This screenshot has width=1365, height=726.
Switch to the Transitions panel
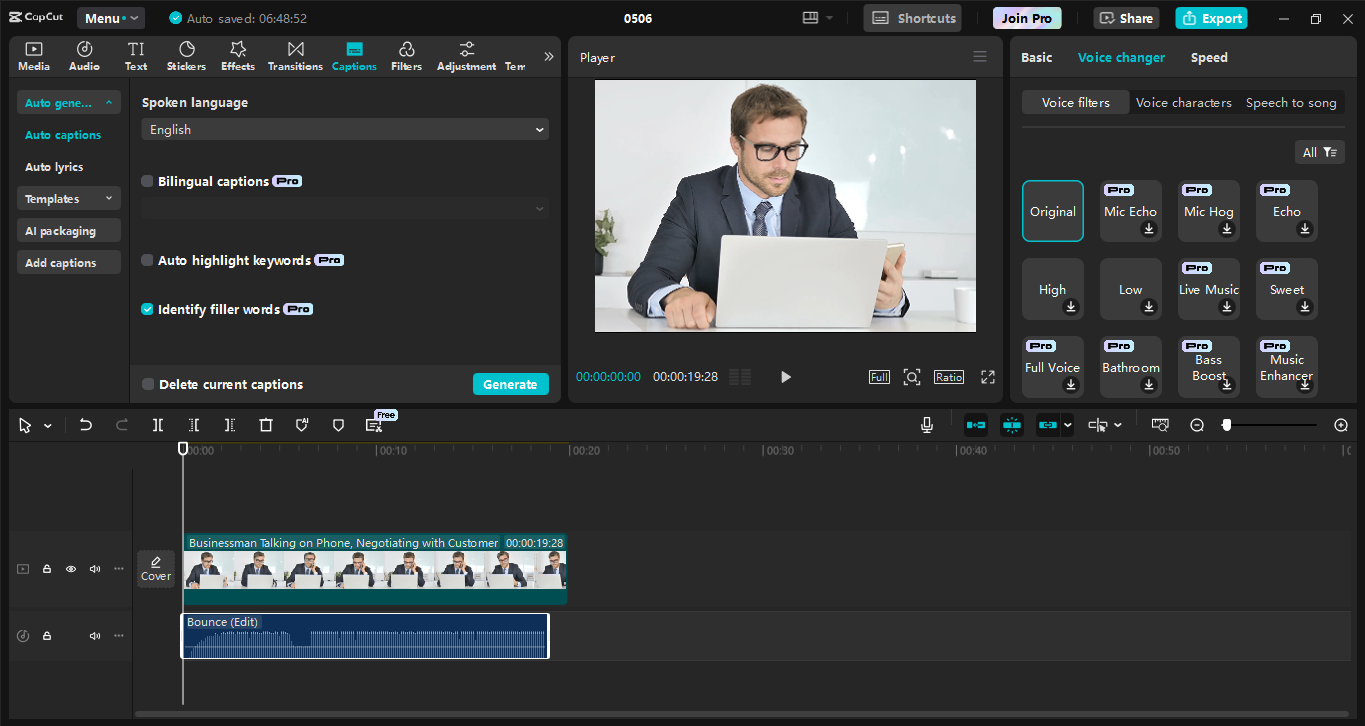click(295, 55)
